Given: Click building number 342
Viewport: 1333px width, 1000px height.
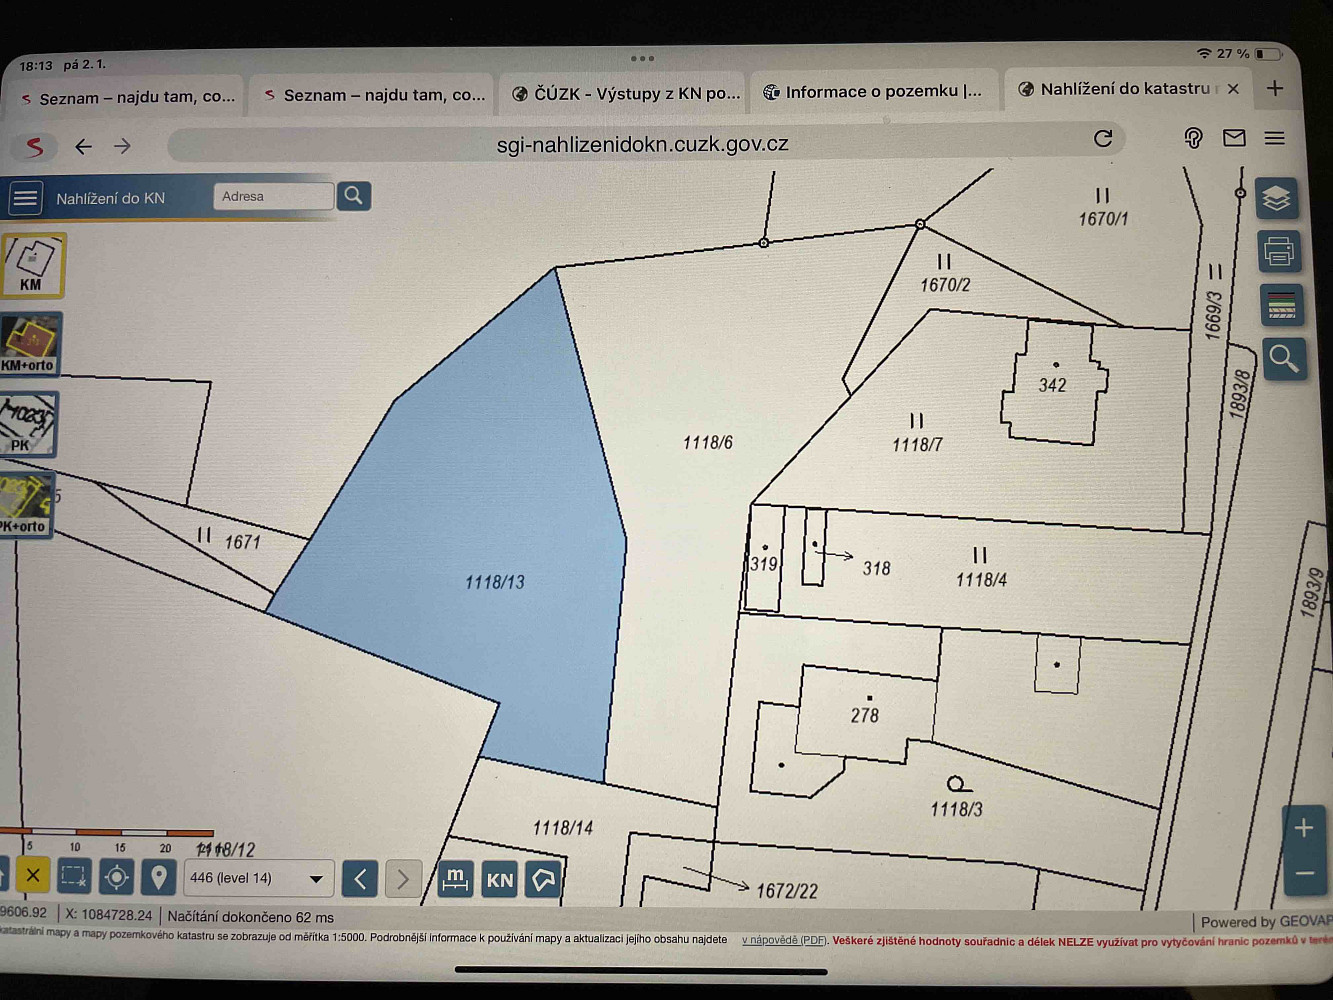Looking at the screenshot, I should [x=1052, y=385].
